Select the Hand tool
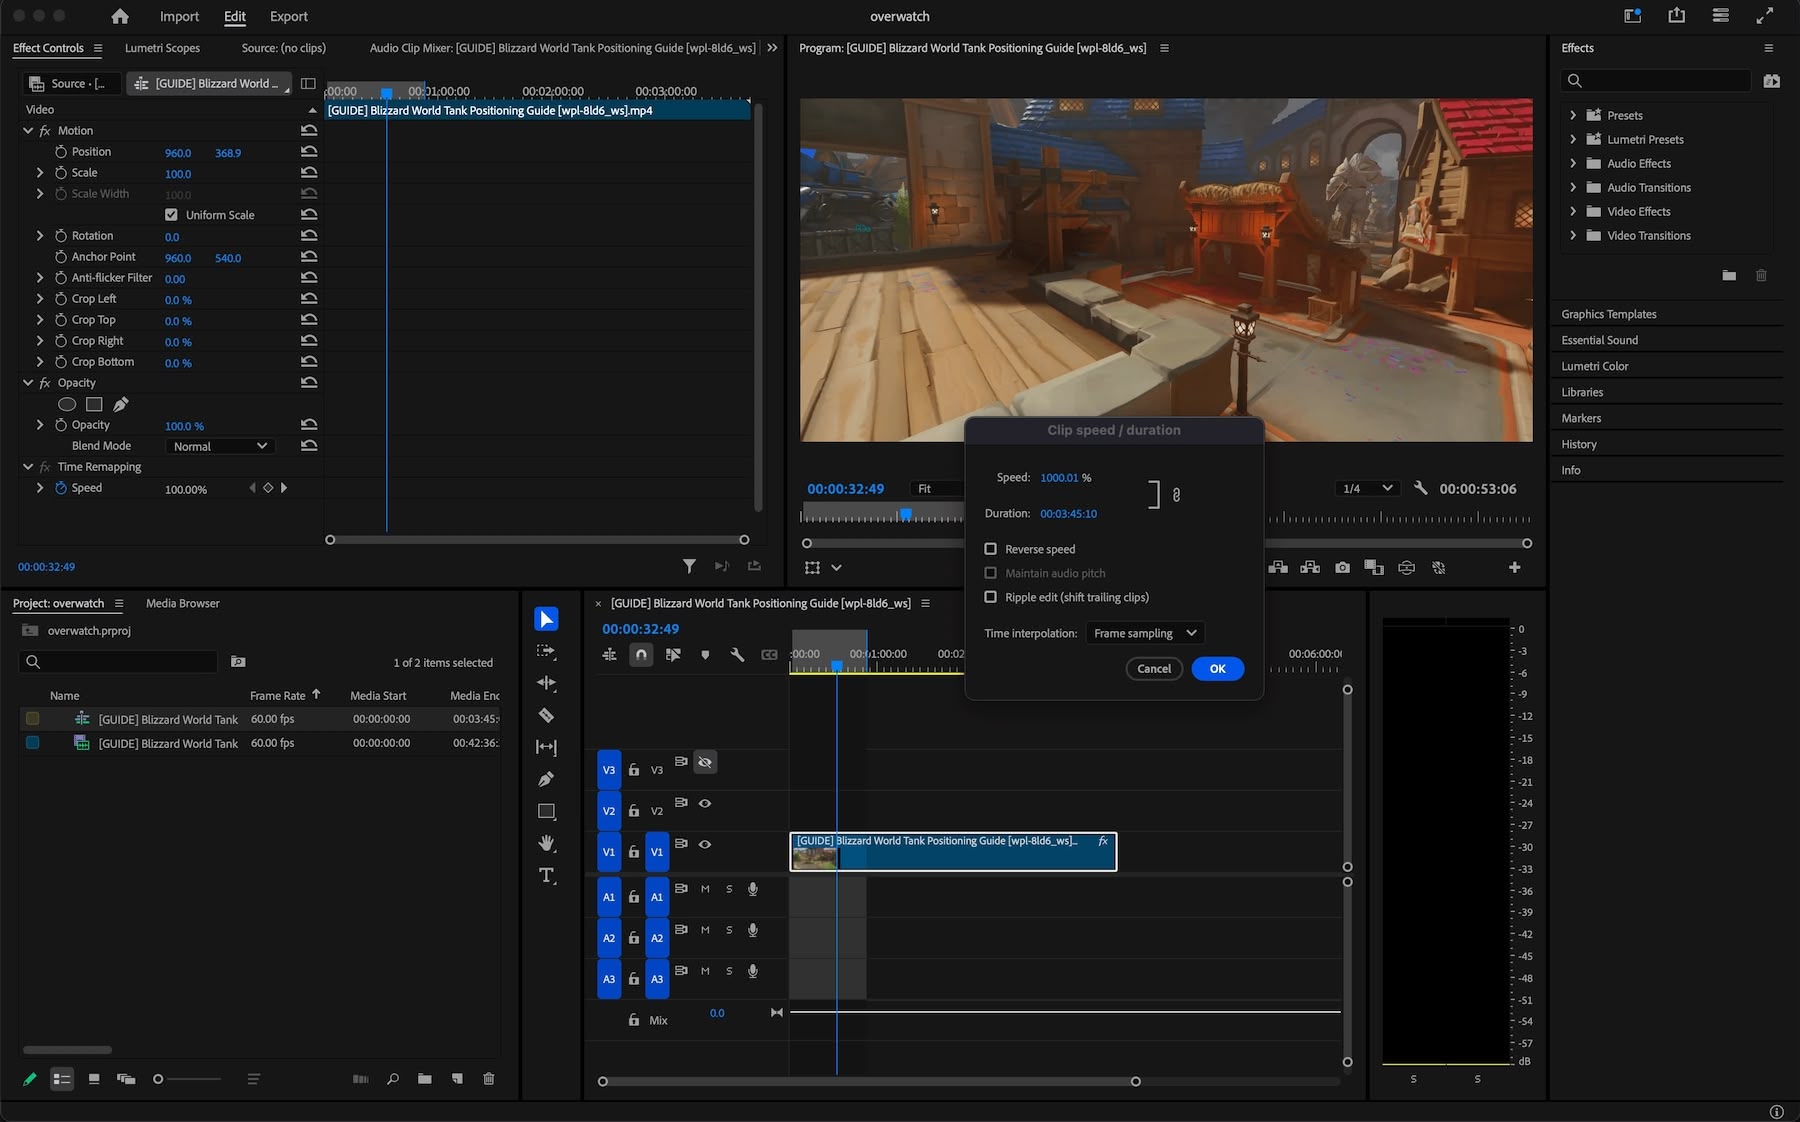 click(x=546, y=843)
